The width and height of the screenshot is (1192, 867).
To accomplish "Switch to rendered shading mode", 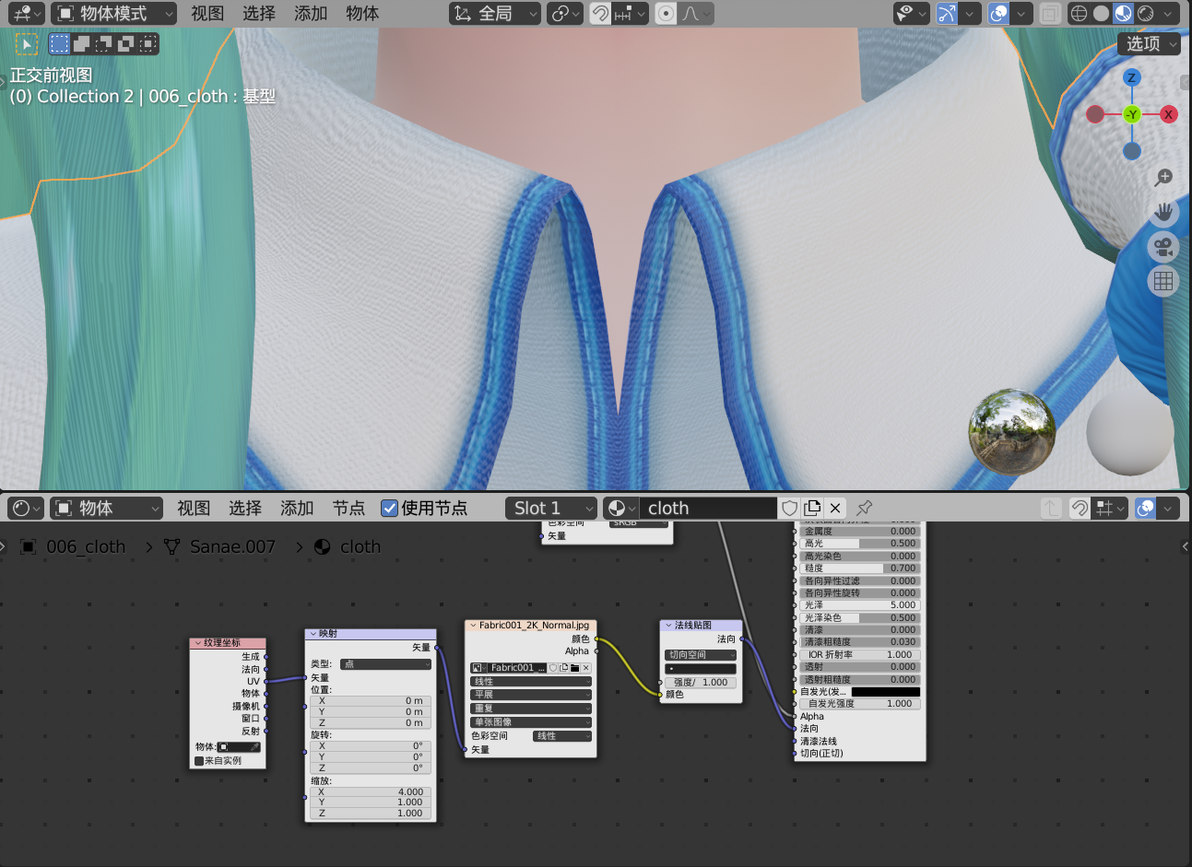I will [1146, 13].
